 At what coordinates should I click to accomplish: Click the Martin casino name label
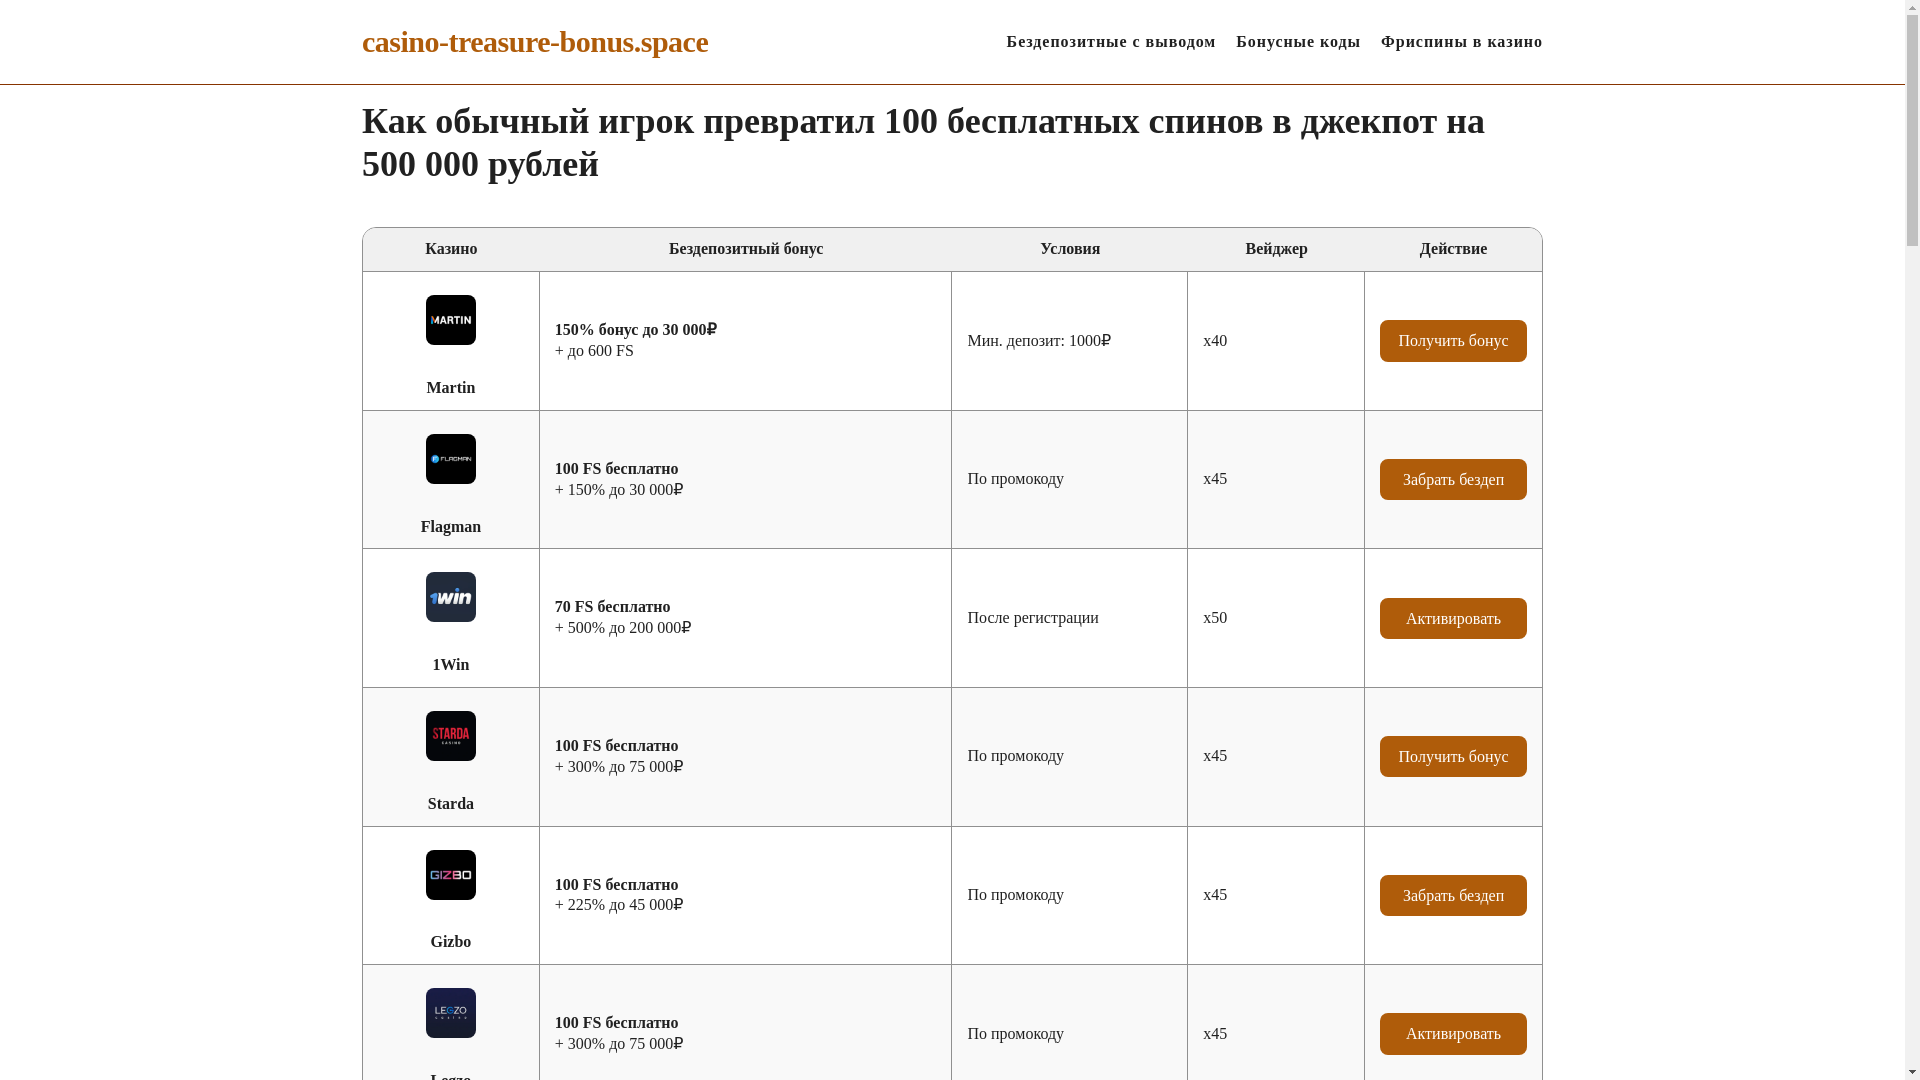coord(450,388)
